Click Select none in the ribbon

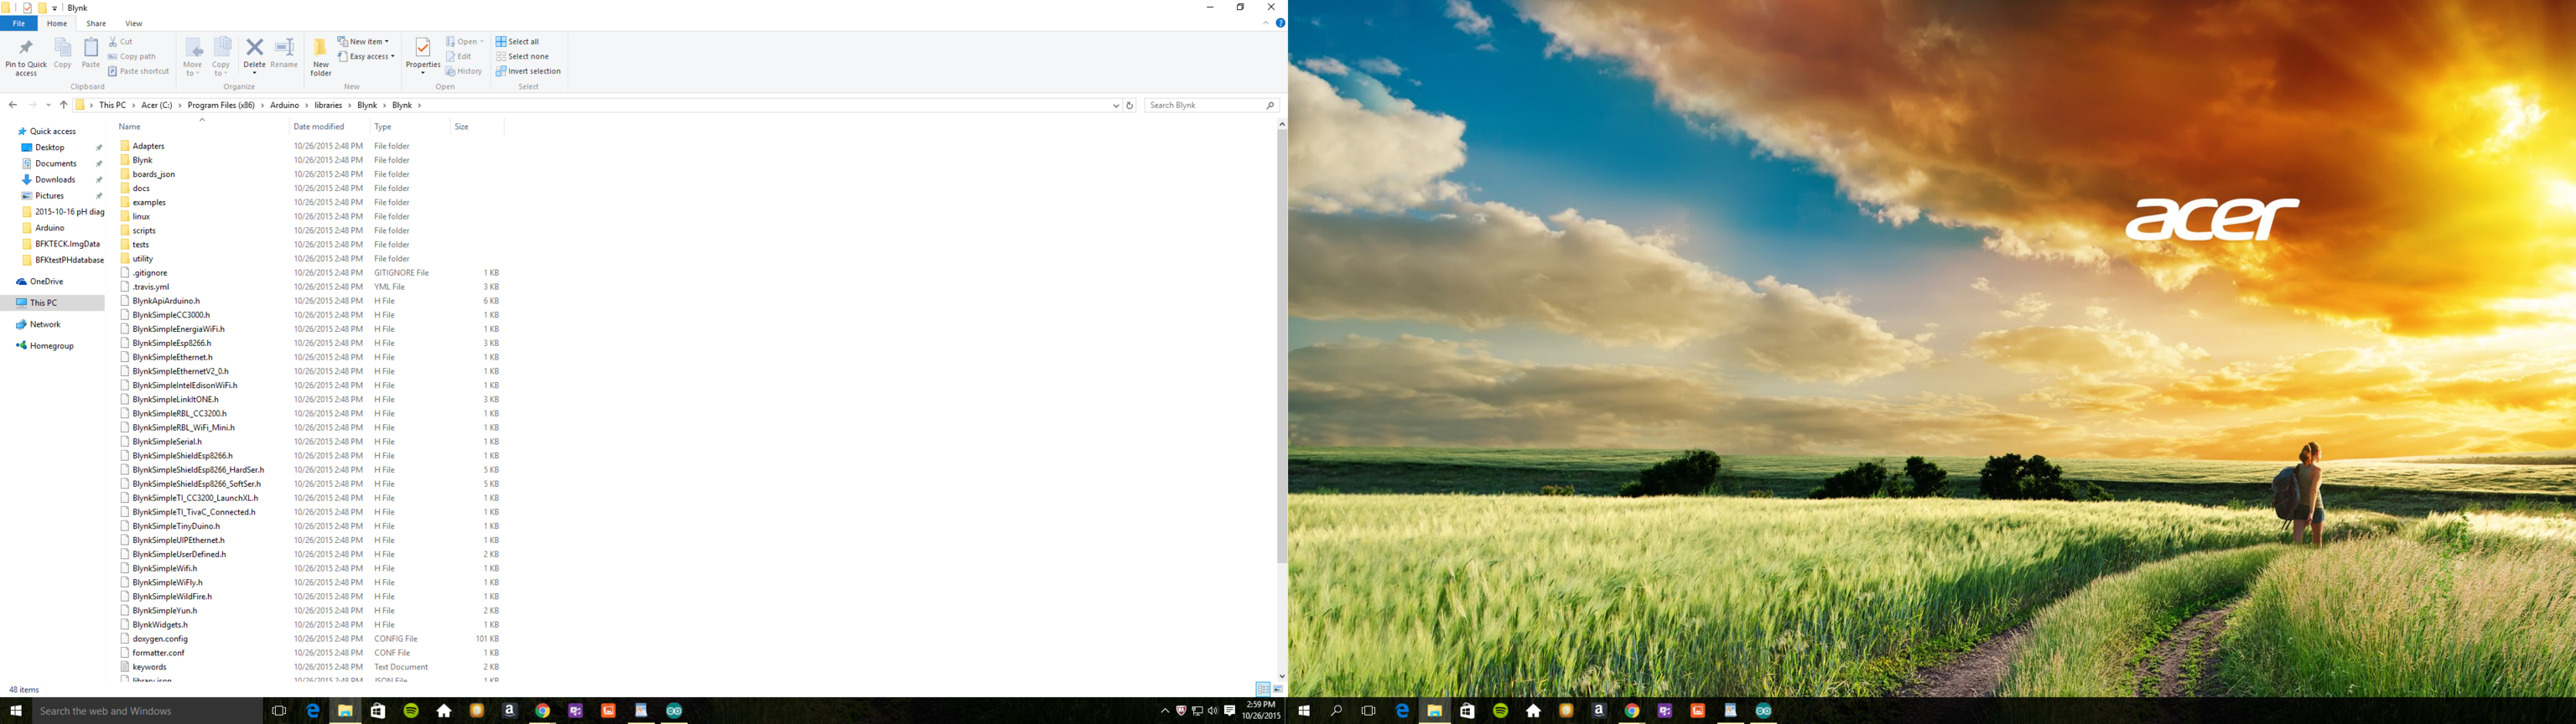pos(522,57)
